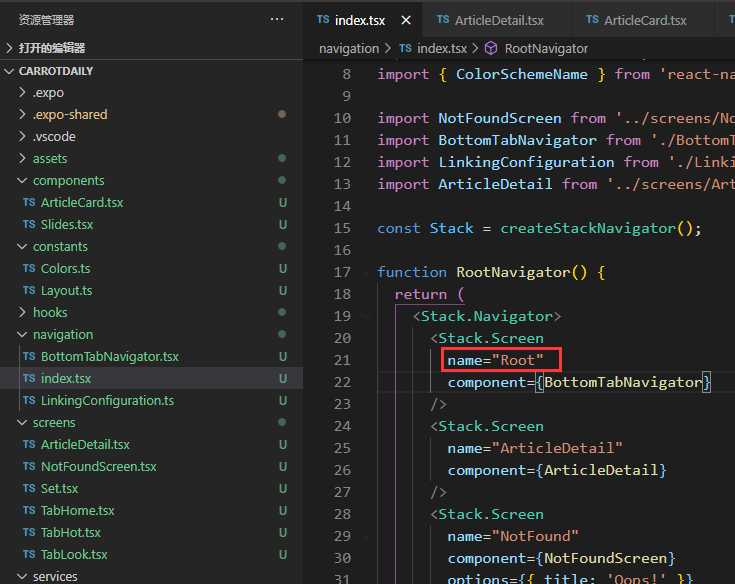This screenshot has width=735, height=584.
Task: Open LinkingConfiguration.ts file
Action: click(x=107, y=401)
